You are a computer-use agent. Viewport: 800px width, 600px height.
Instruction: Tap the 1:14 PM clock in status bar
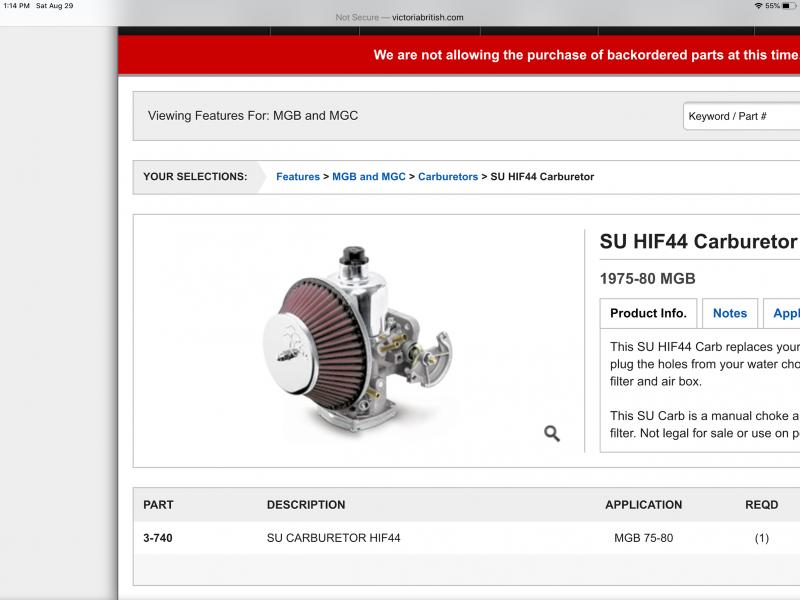pos(15,6)
